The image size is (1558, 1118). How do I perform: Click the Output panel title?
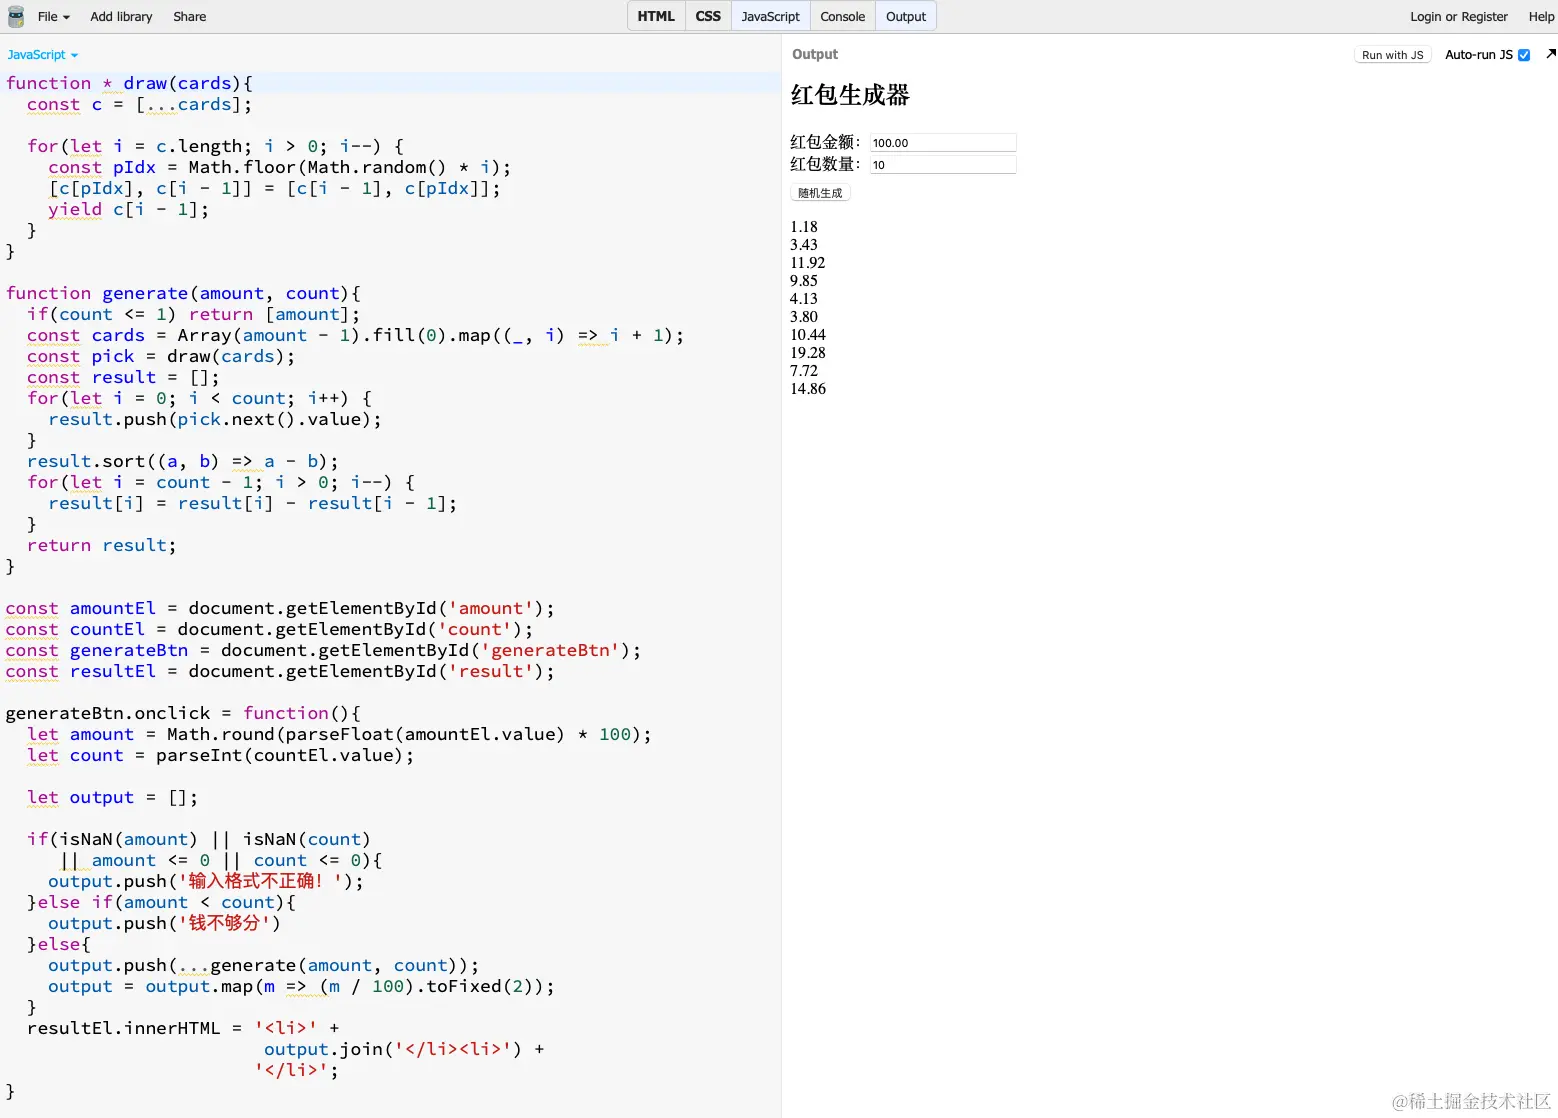[815, 54]
